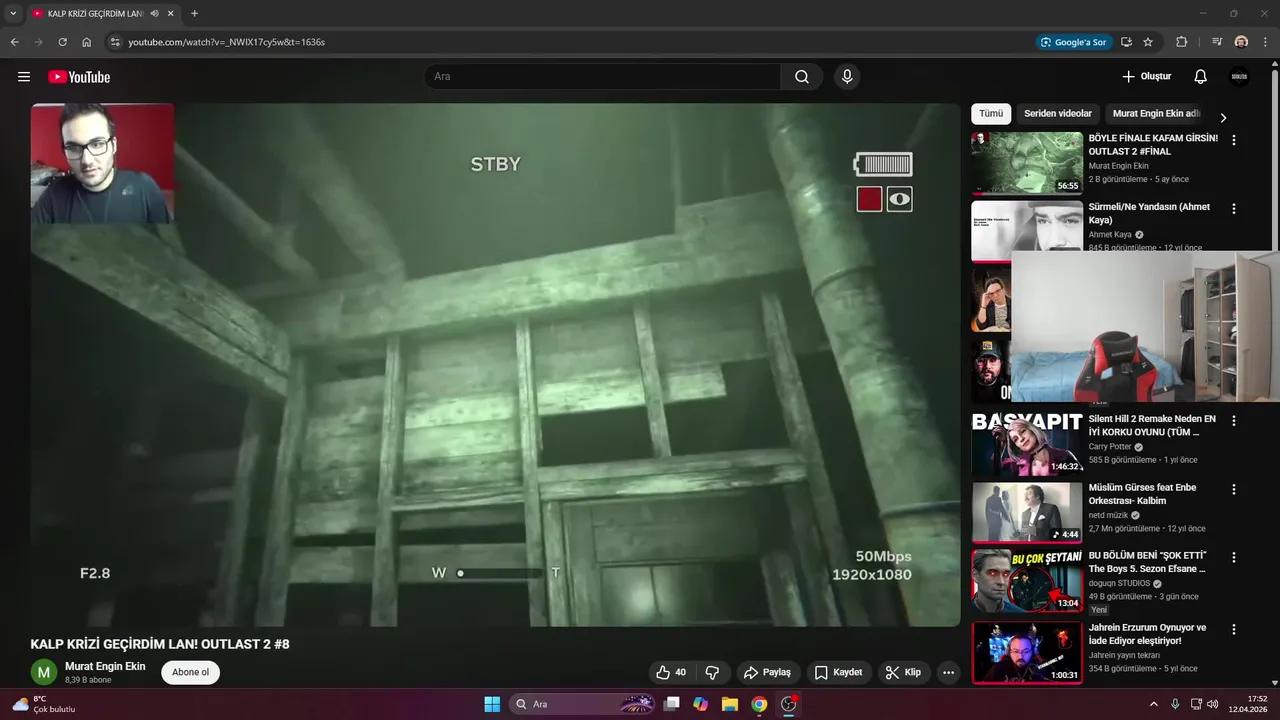Click the Windows taskbar Ara search box
The width and height of the screenshot is (1280, 720).
point(583,704)
